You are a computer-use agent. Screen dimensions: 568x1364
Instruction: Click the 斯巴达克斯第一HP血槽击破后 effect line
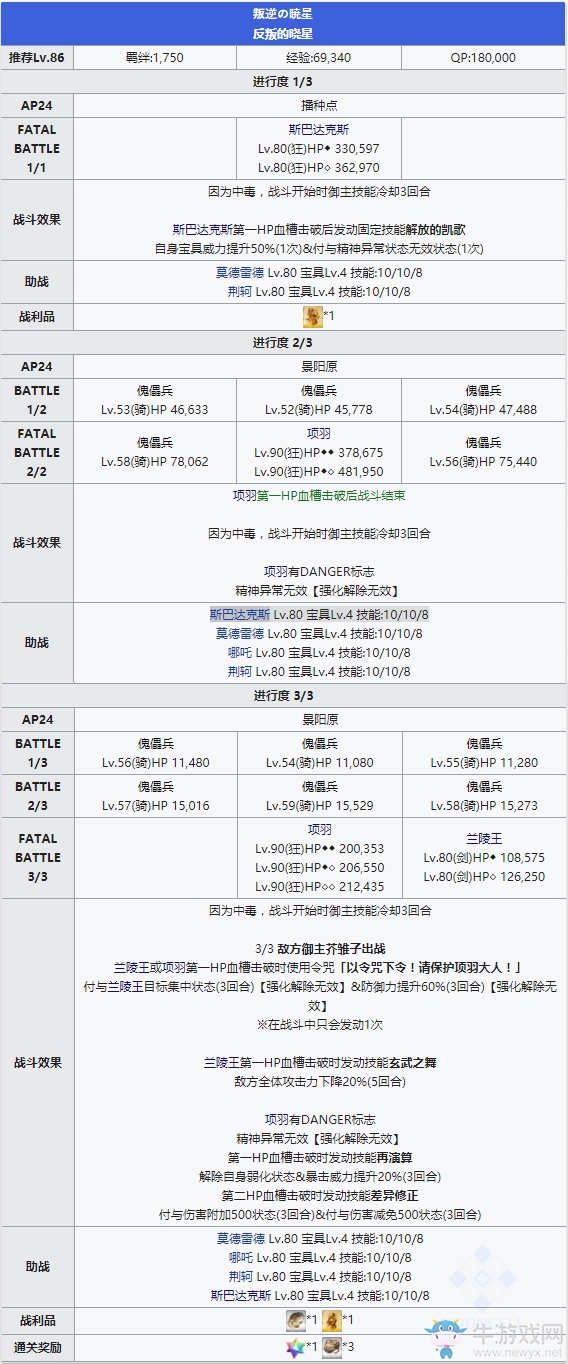[319, 228]
